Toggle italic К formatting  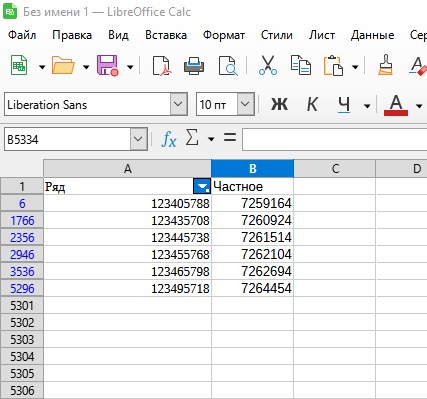[312, 104]
